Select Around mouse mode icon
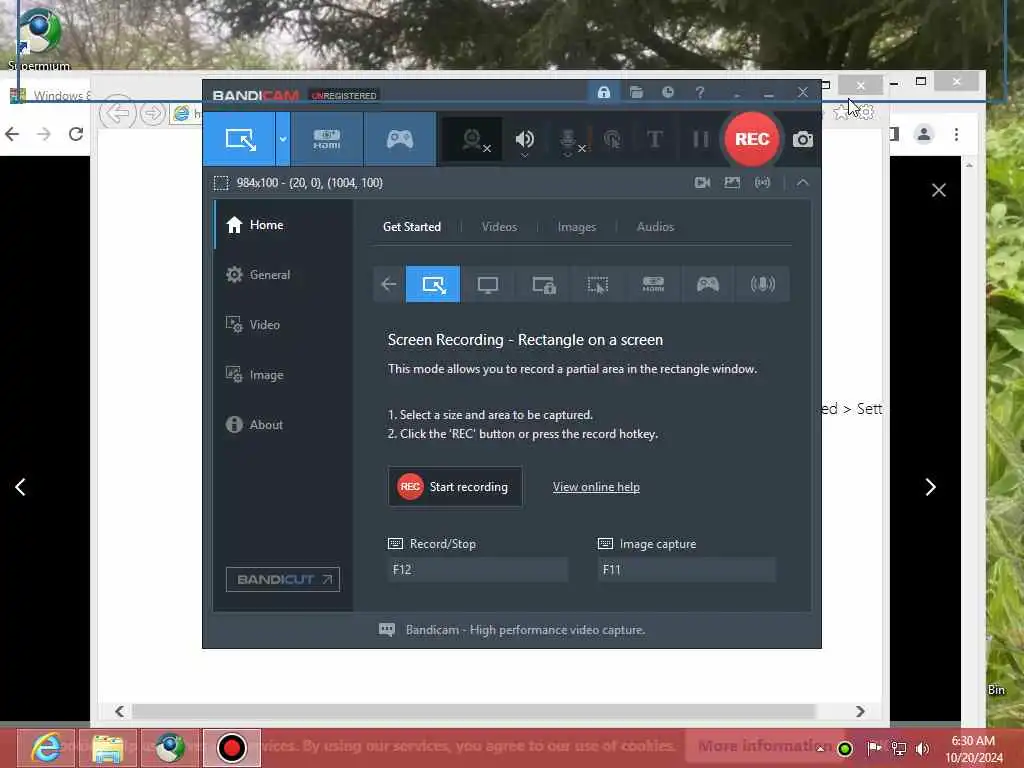Viewport: 1024px width, 768px height. (x=598, y=284)
